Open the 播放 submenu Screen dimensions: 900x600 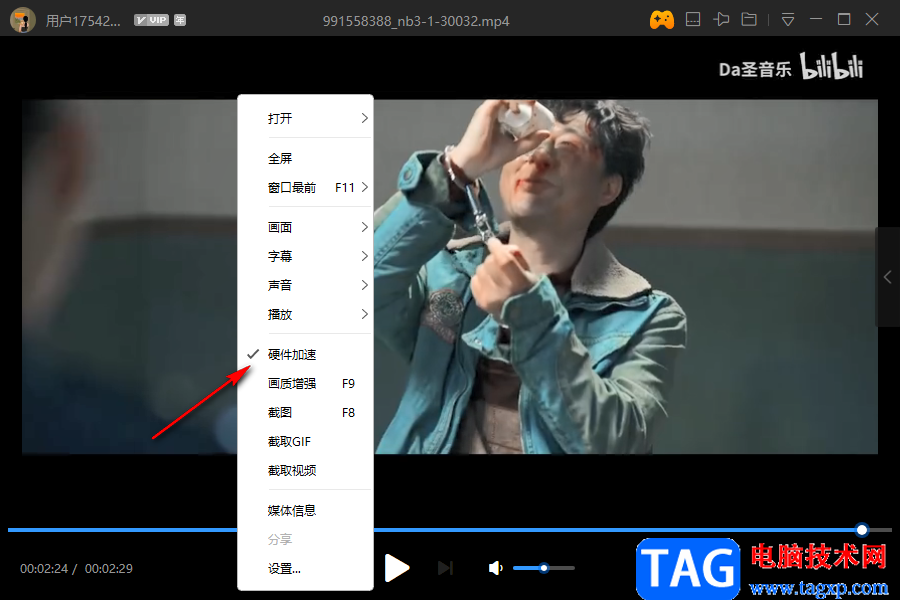[x=305, y=314]
